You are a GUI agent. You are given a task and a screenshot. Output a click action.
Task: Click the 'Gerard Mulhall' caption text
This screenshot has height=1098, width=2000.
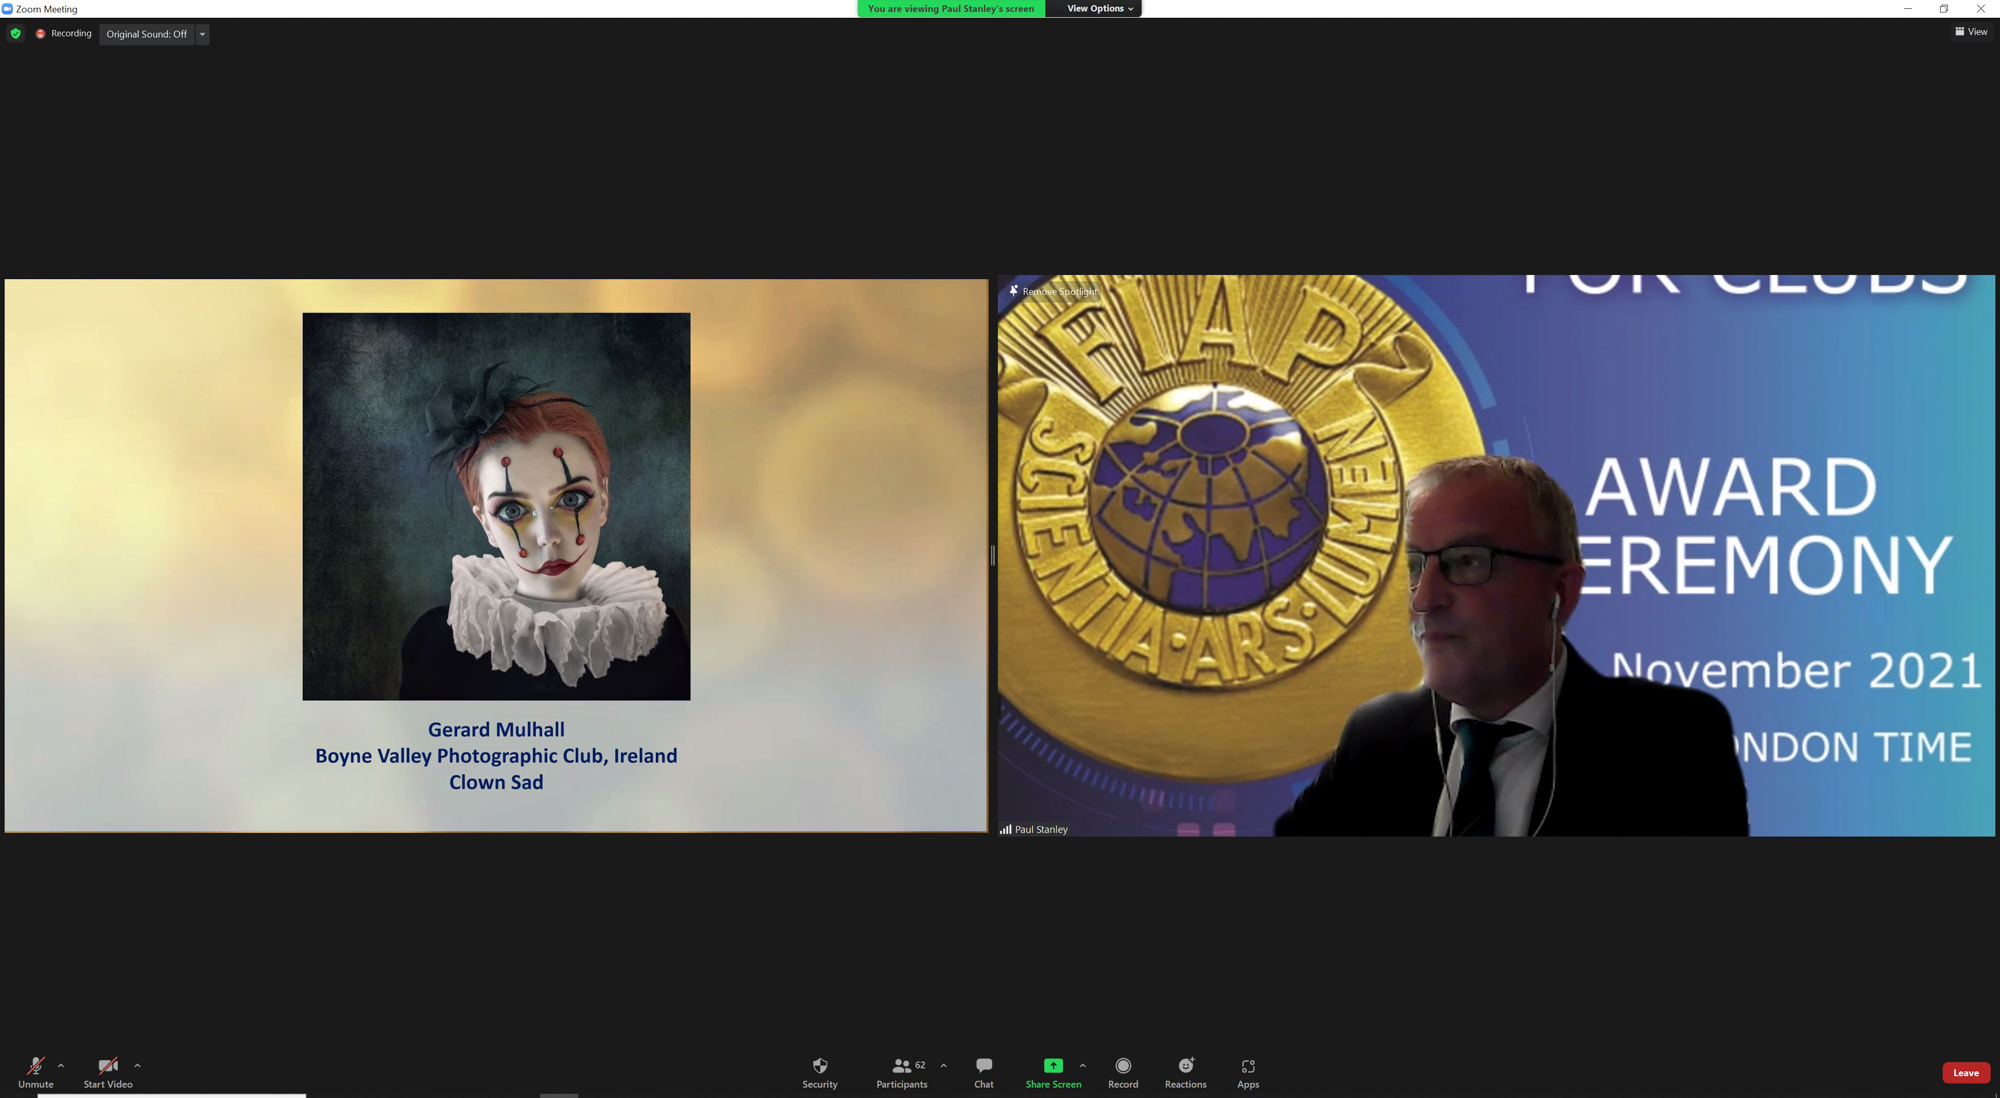[x=496, y=730]
